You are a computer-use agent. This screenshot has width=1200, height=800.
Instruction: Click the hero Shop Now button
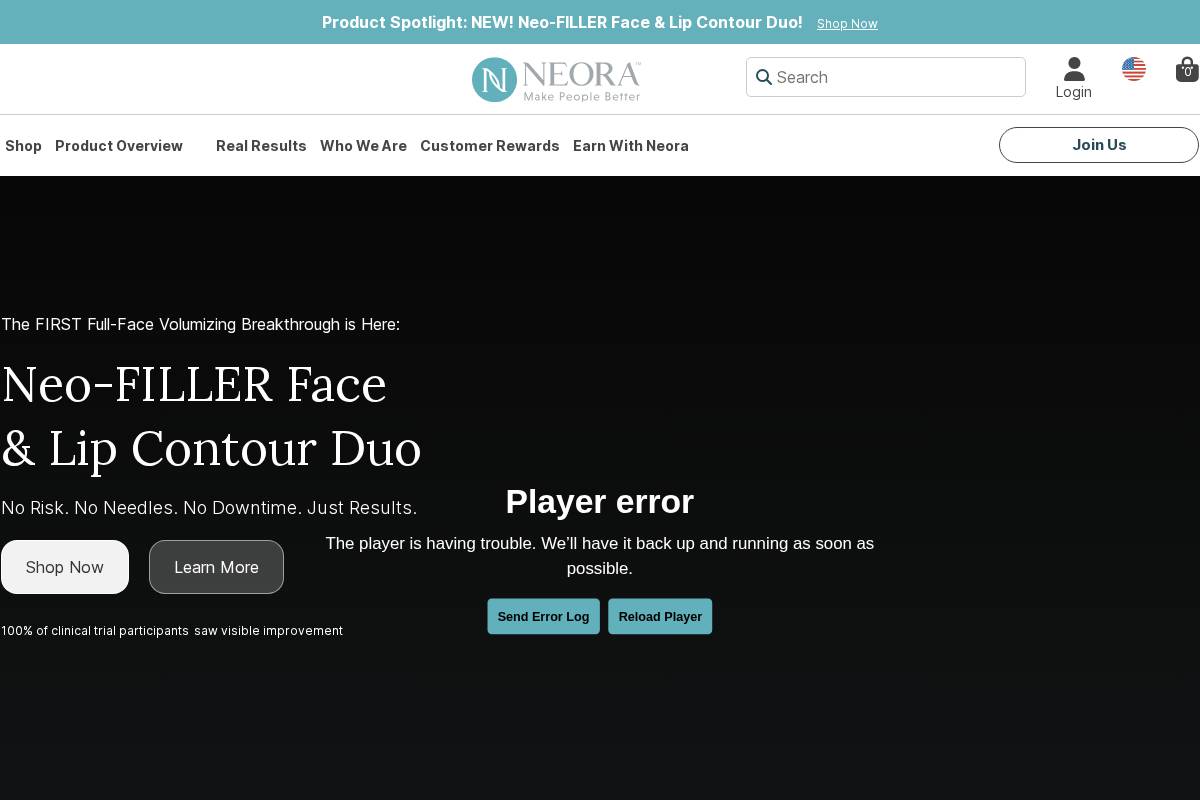[65, 567]
